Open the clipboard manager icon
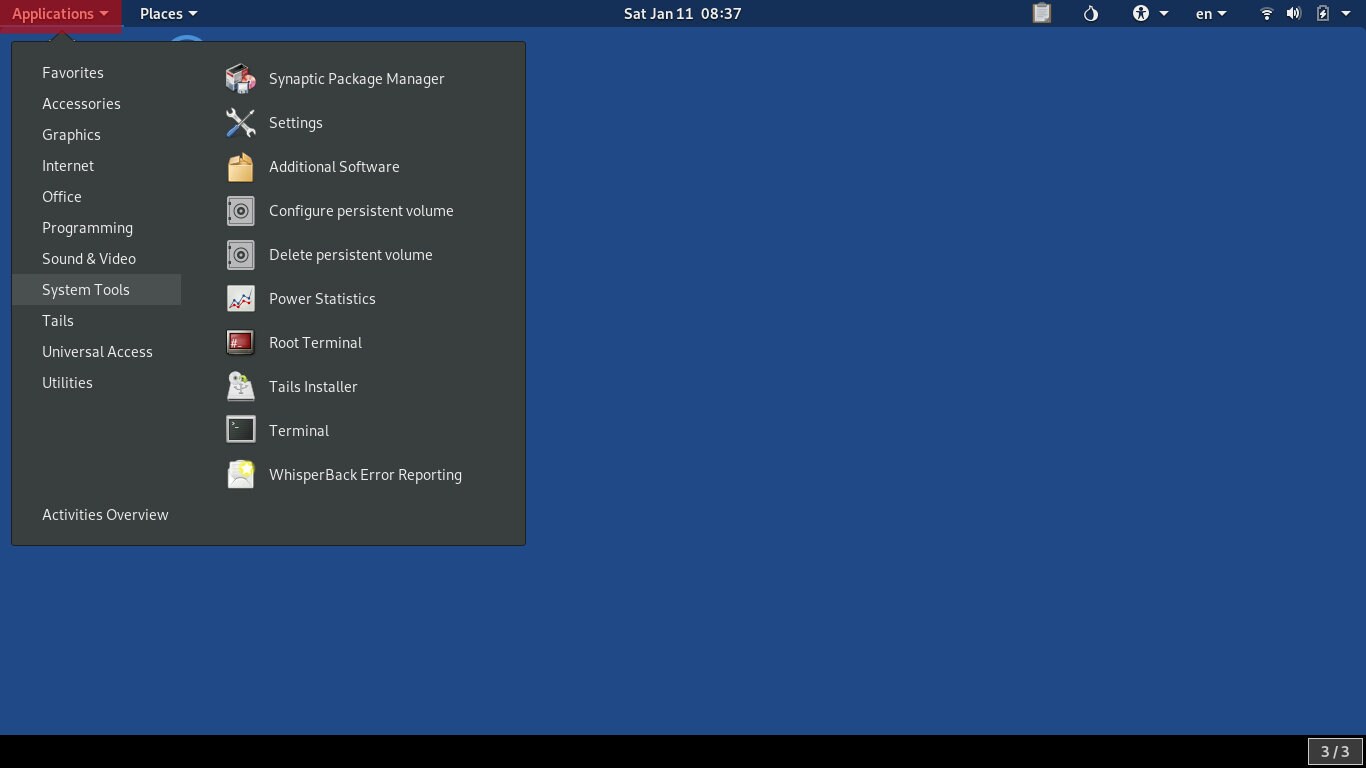 click(1041, 13)
